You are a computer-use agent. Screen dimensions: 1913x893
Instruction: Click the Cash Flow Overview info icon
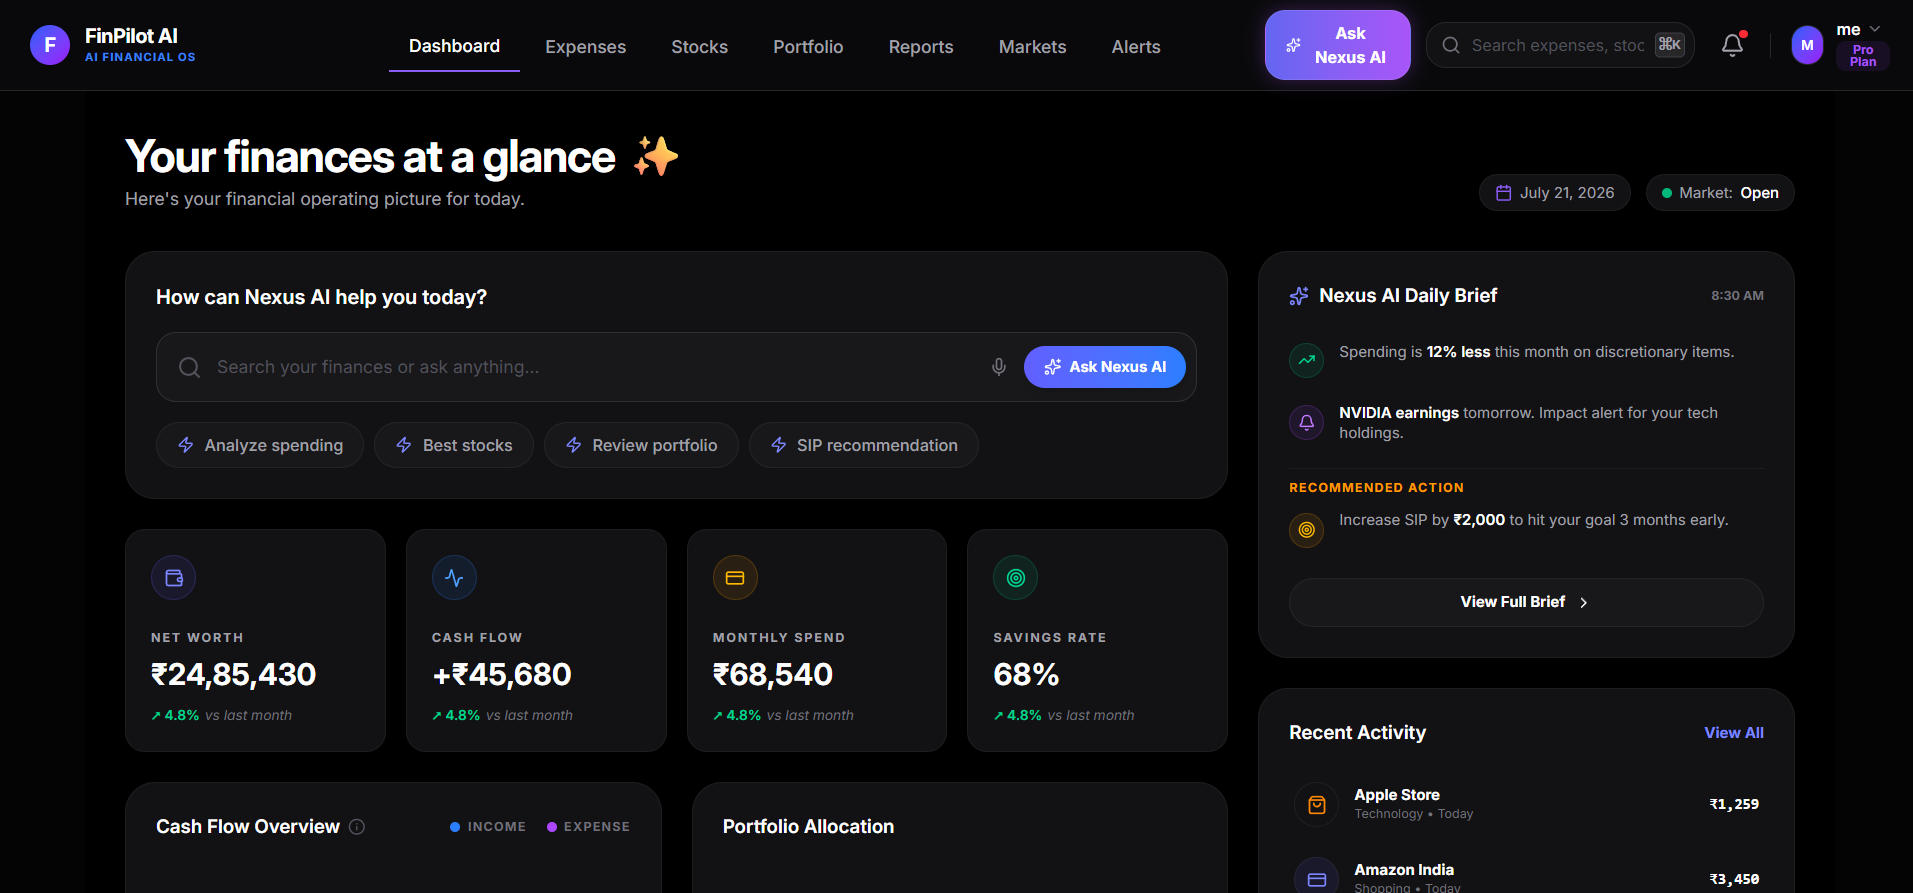[x=357, y=827]
